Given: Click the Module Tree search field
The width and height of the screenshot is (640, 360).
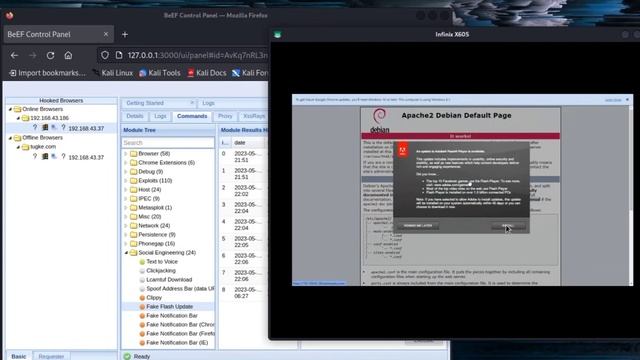Looking at the screenshot, I should [x=168, y=143].
